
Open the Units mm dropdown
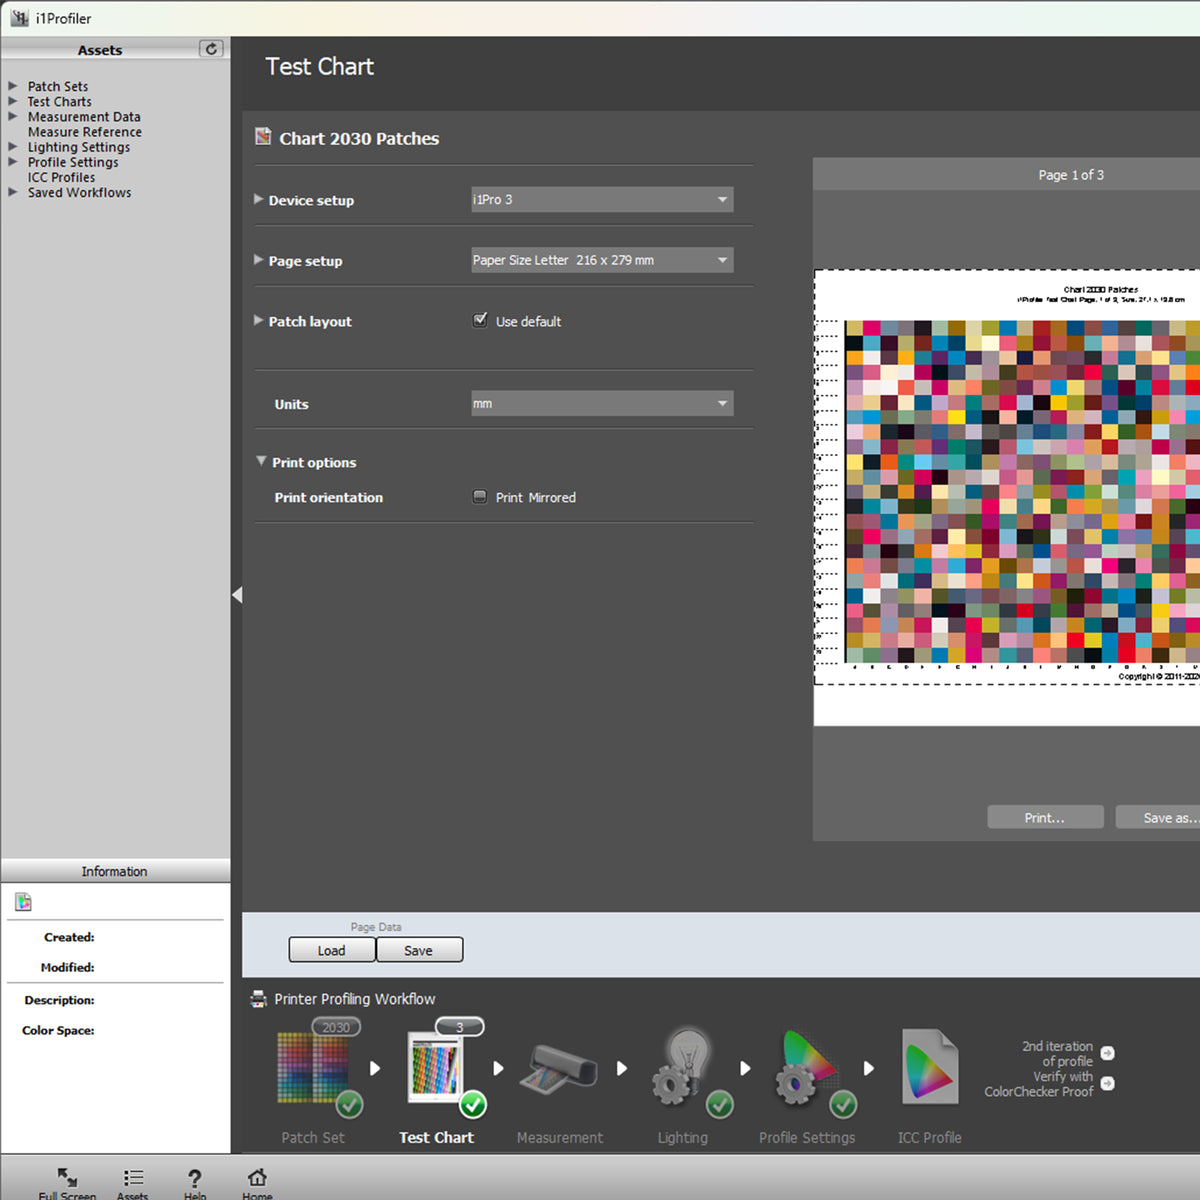602,403
